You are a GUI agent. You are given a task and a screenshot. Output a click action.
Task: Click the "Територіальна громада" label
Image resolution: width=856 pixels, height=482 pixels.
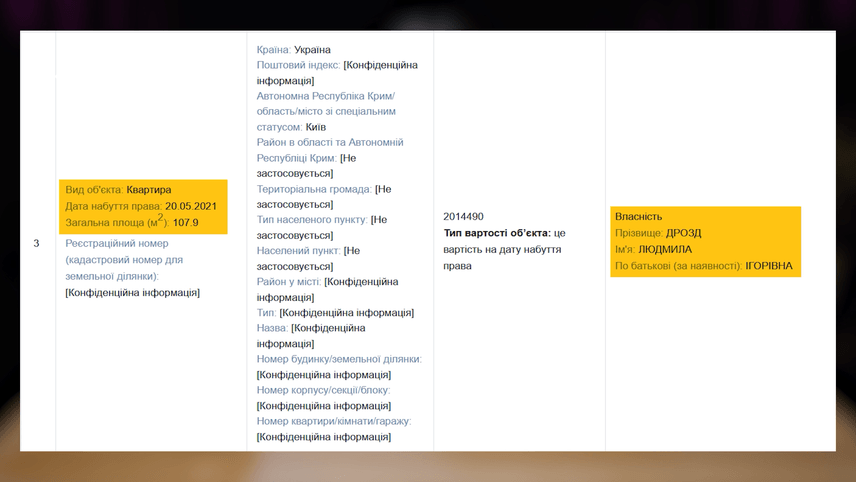314,189
